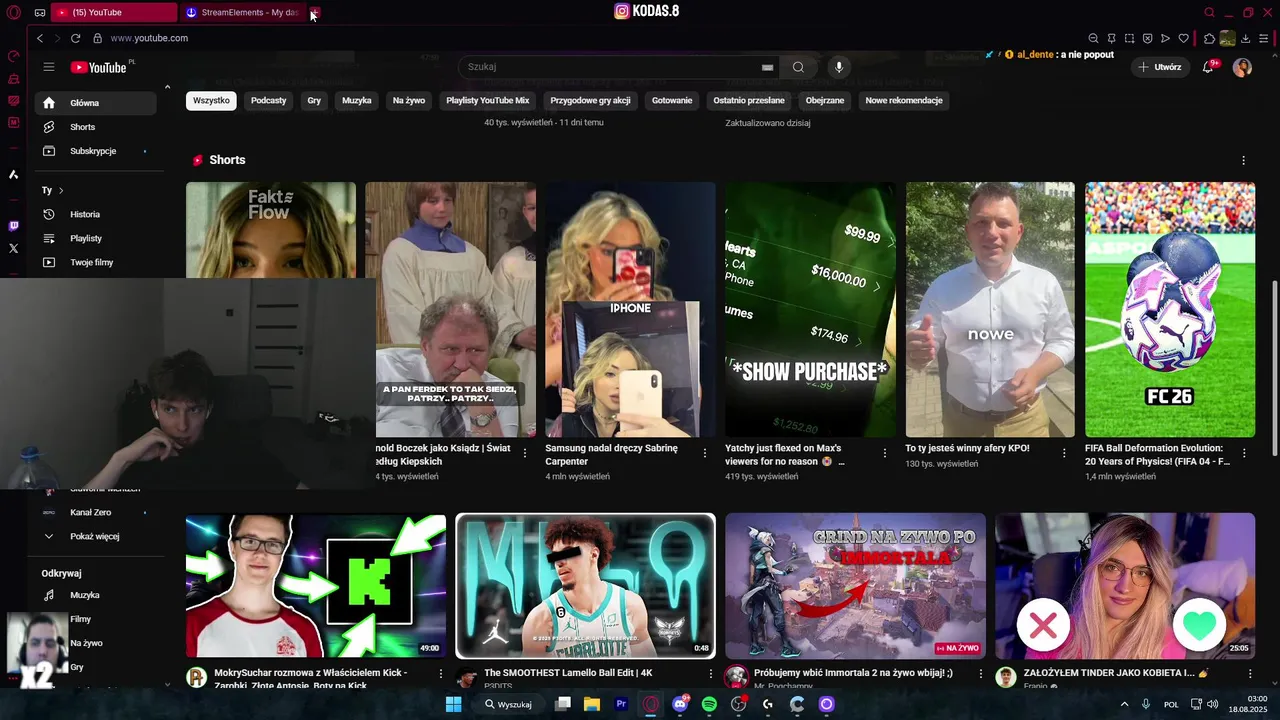The image size is (1280, 720).
Task: Open Opera Easy Setup menu icon
Action: pos(1264,38)
